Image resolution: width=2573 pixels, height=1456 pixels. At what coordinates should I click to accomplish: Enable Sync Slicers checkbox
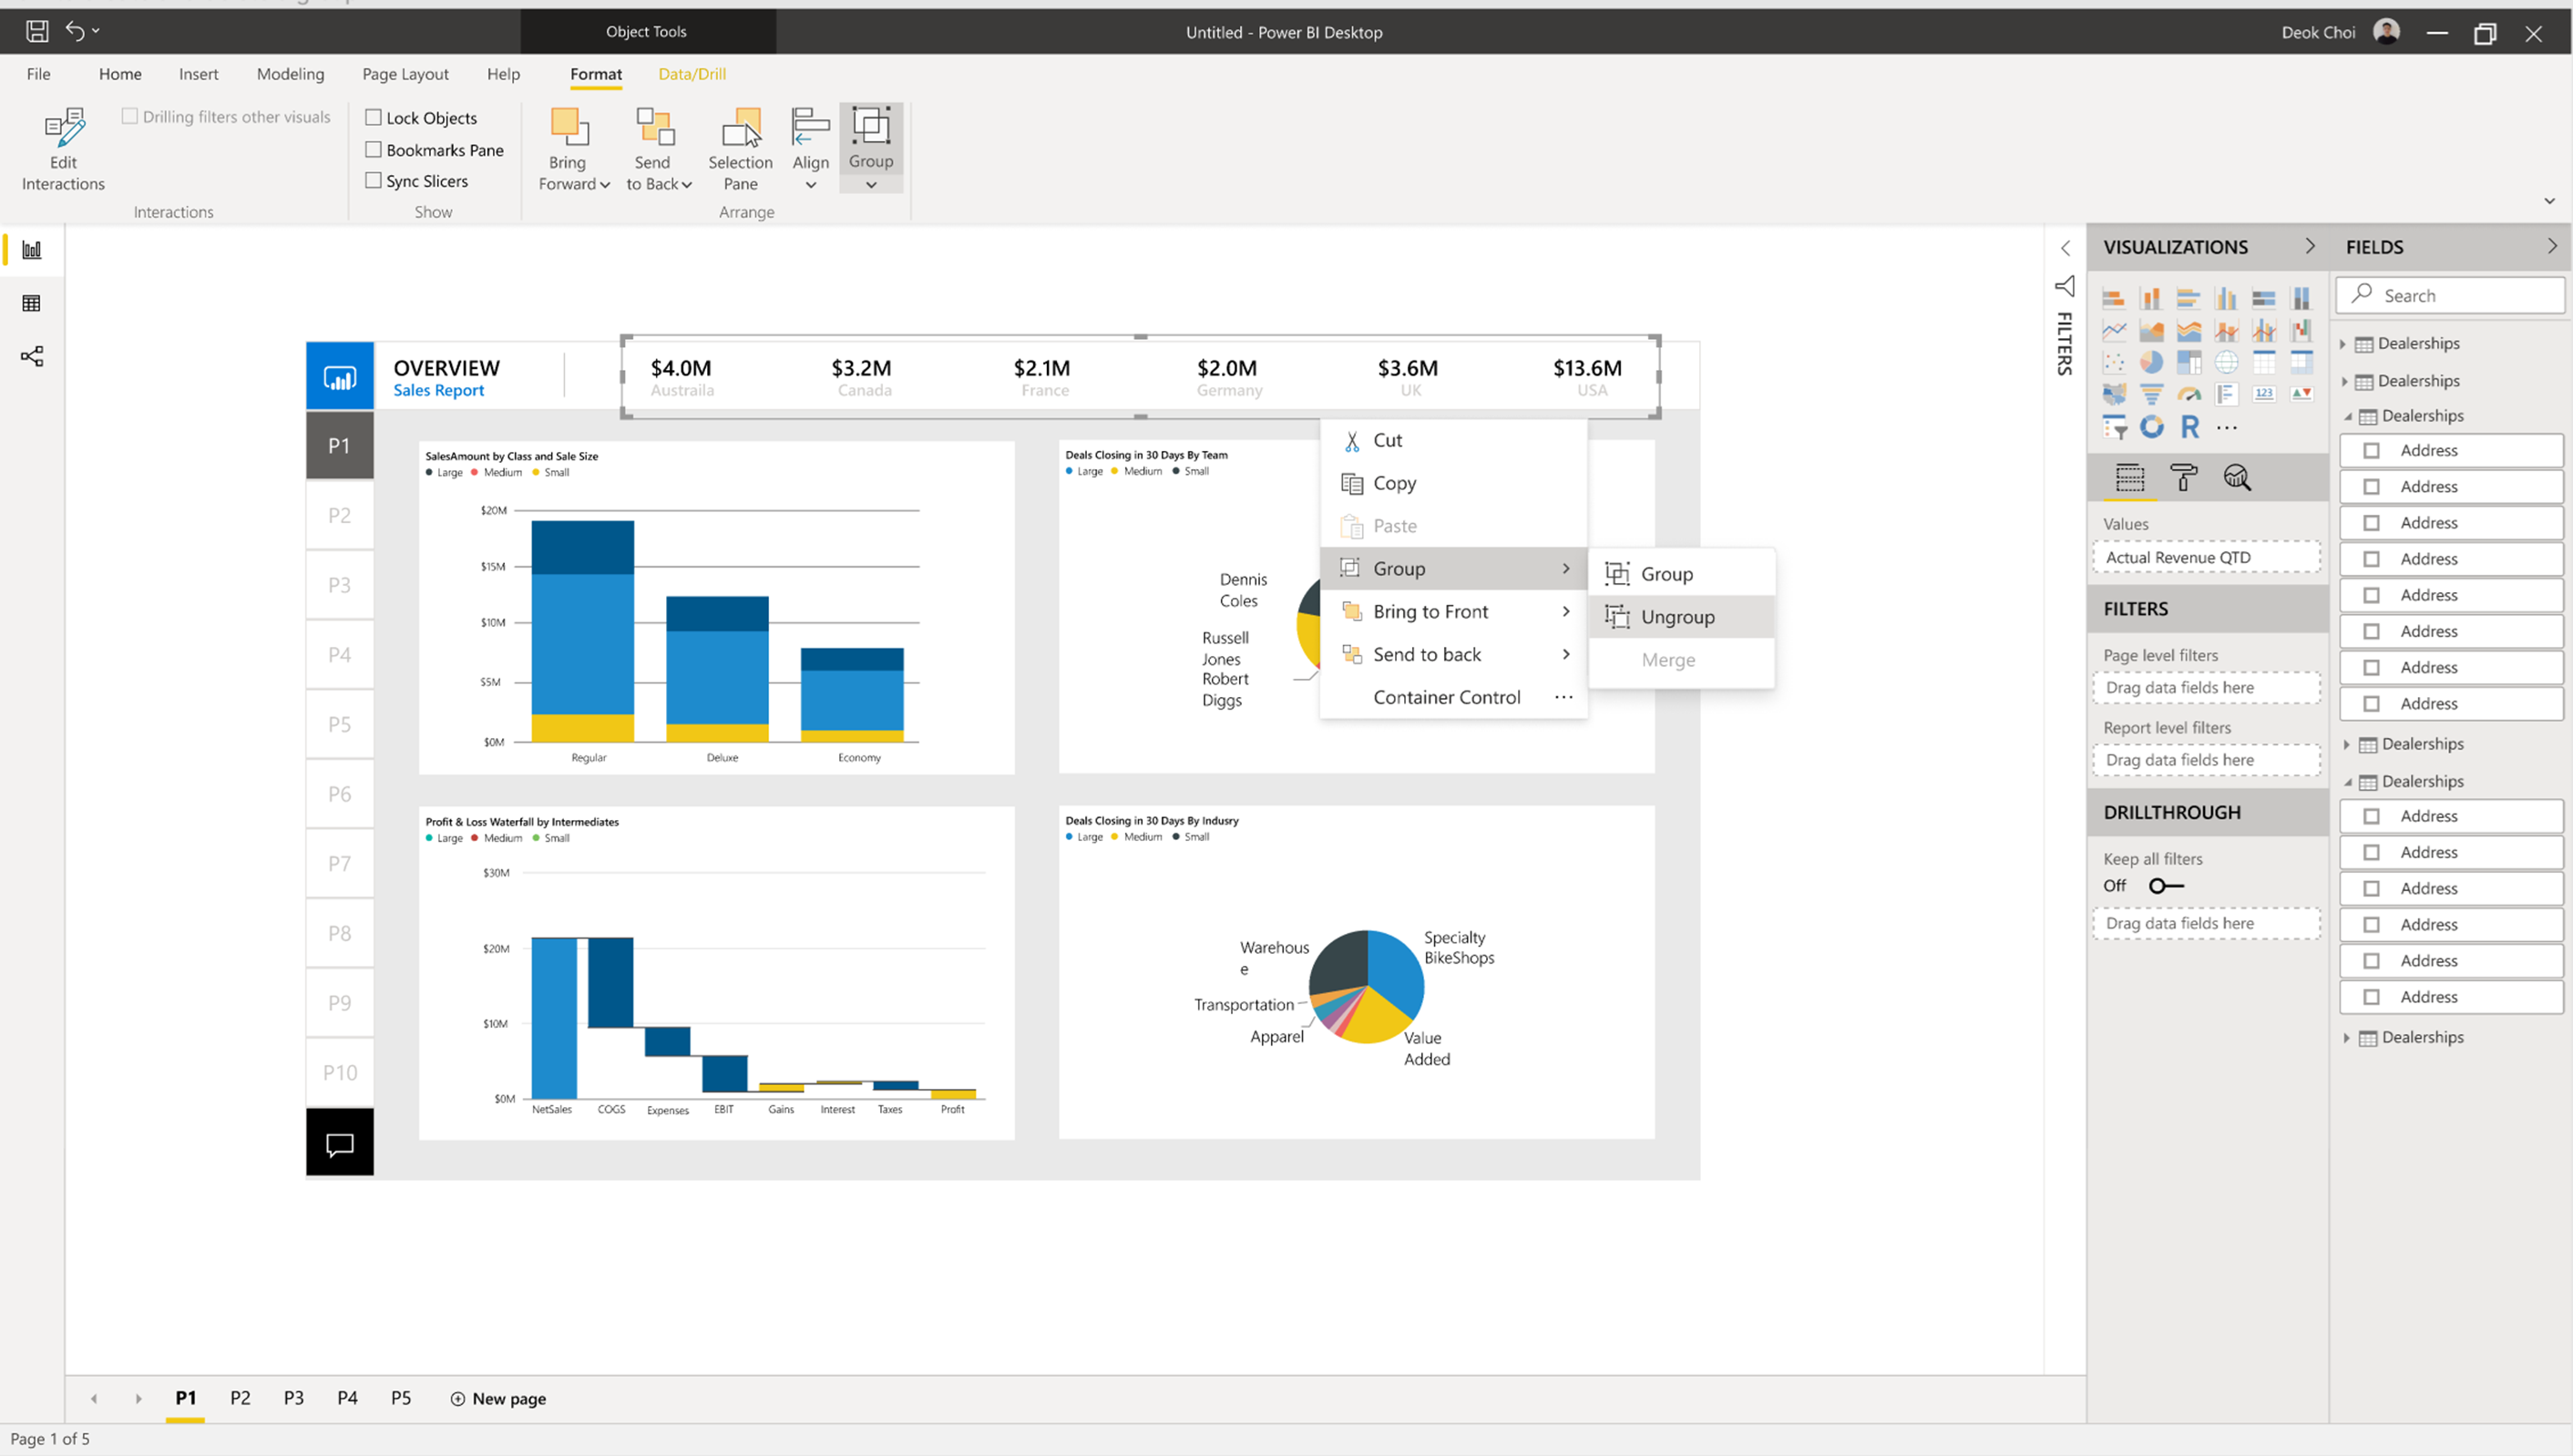(373, 180)
